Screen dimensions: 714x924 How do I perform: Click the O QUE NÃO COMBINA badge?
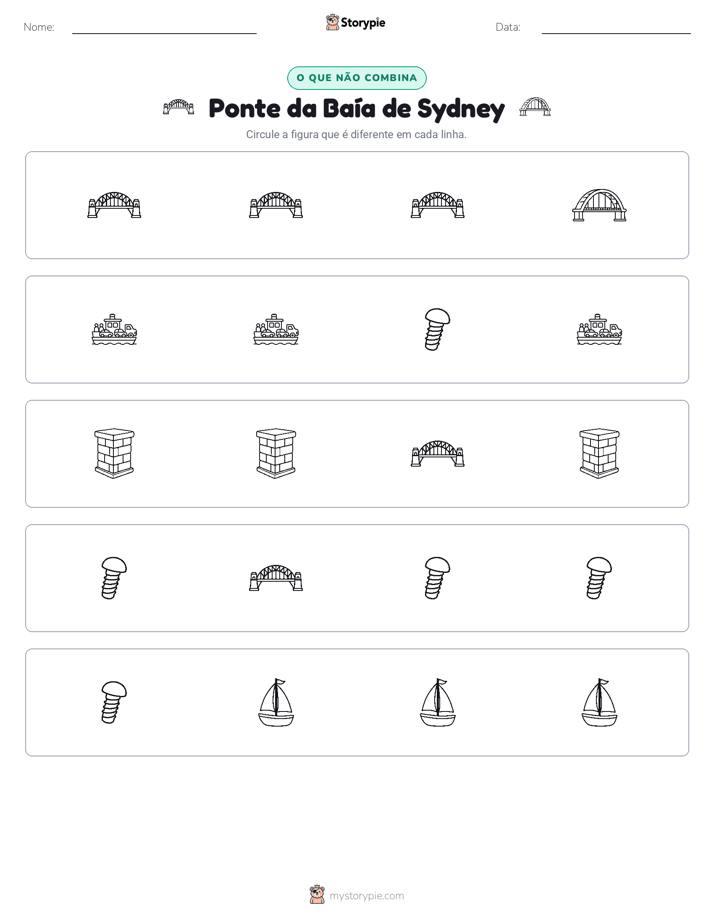click(x=357, y=78)
